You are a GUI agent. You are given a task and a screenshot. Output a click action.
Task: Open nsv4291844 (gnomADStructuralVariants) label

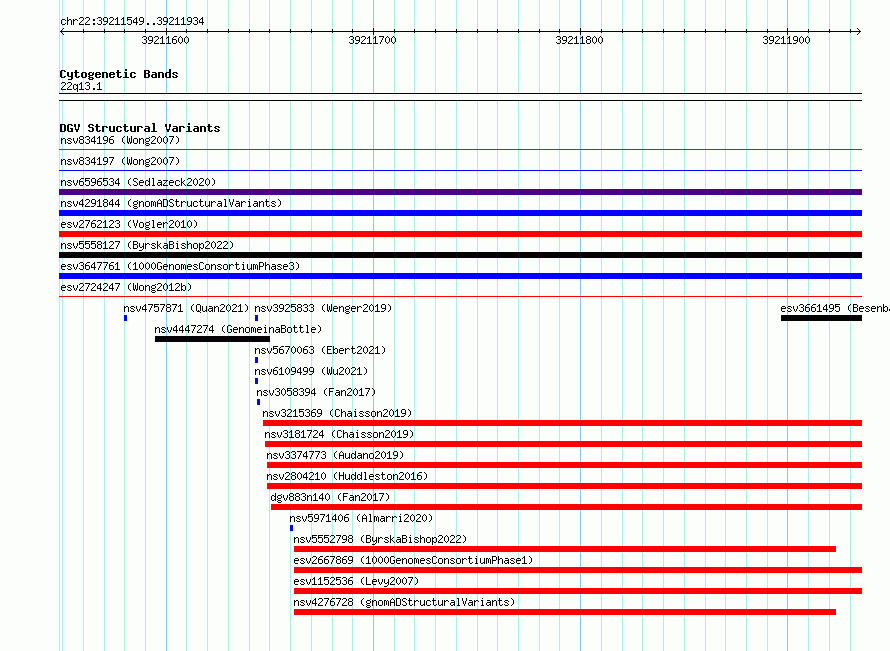point(171,203)
